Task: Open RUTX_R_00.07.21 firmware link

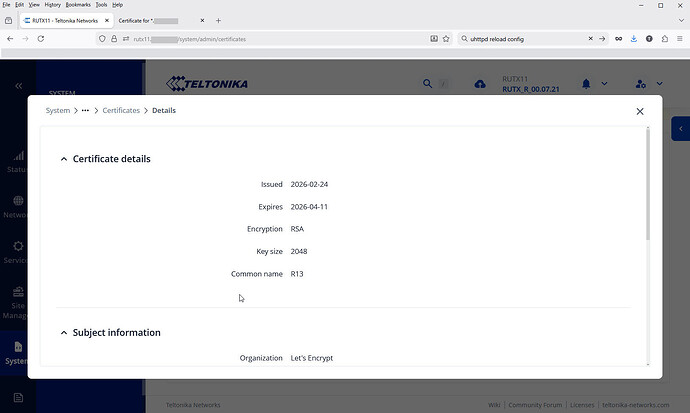Action: 531,89
